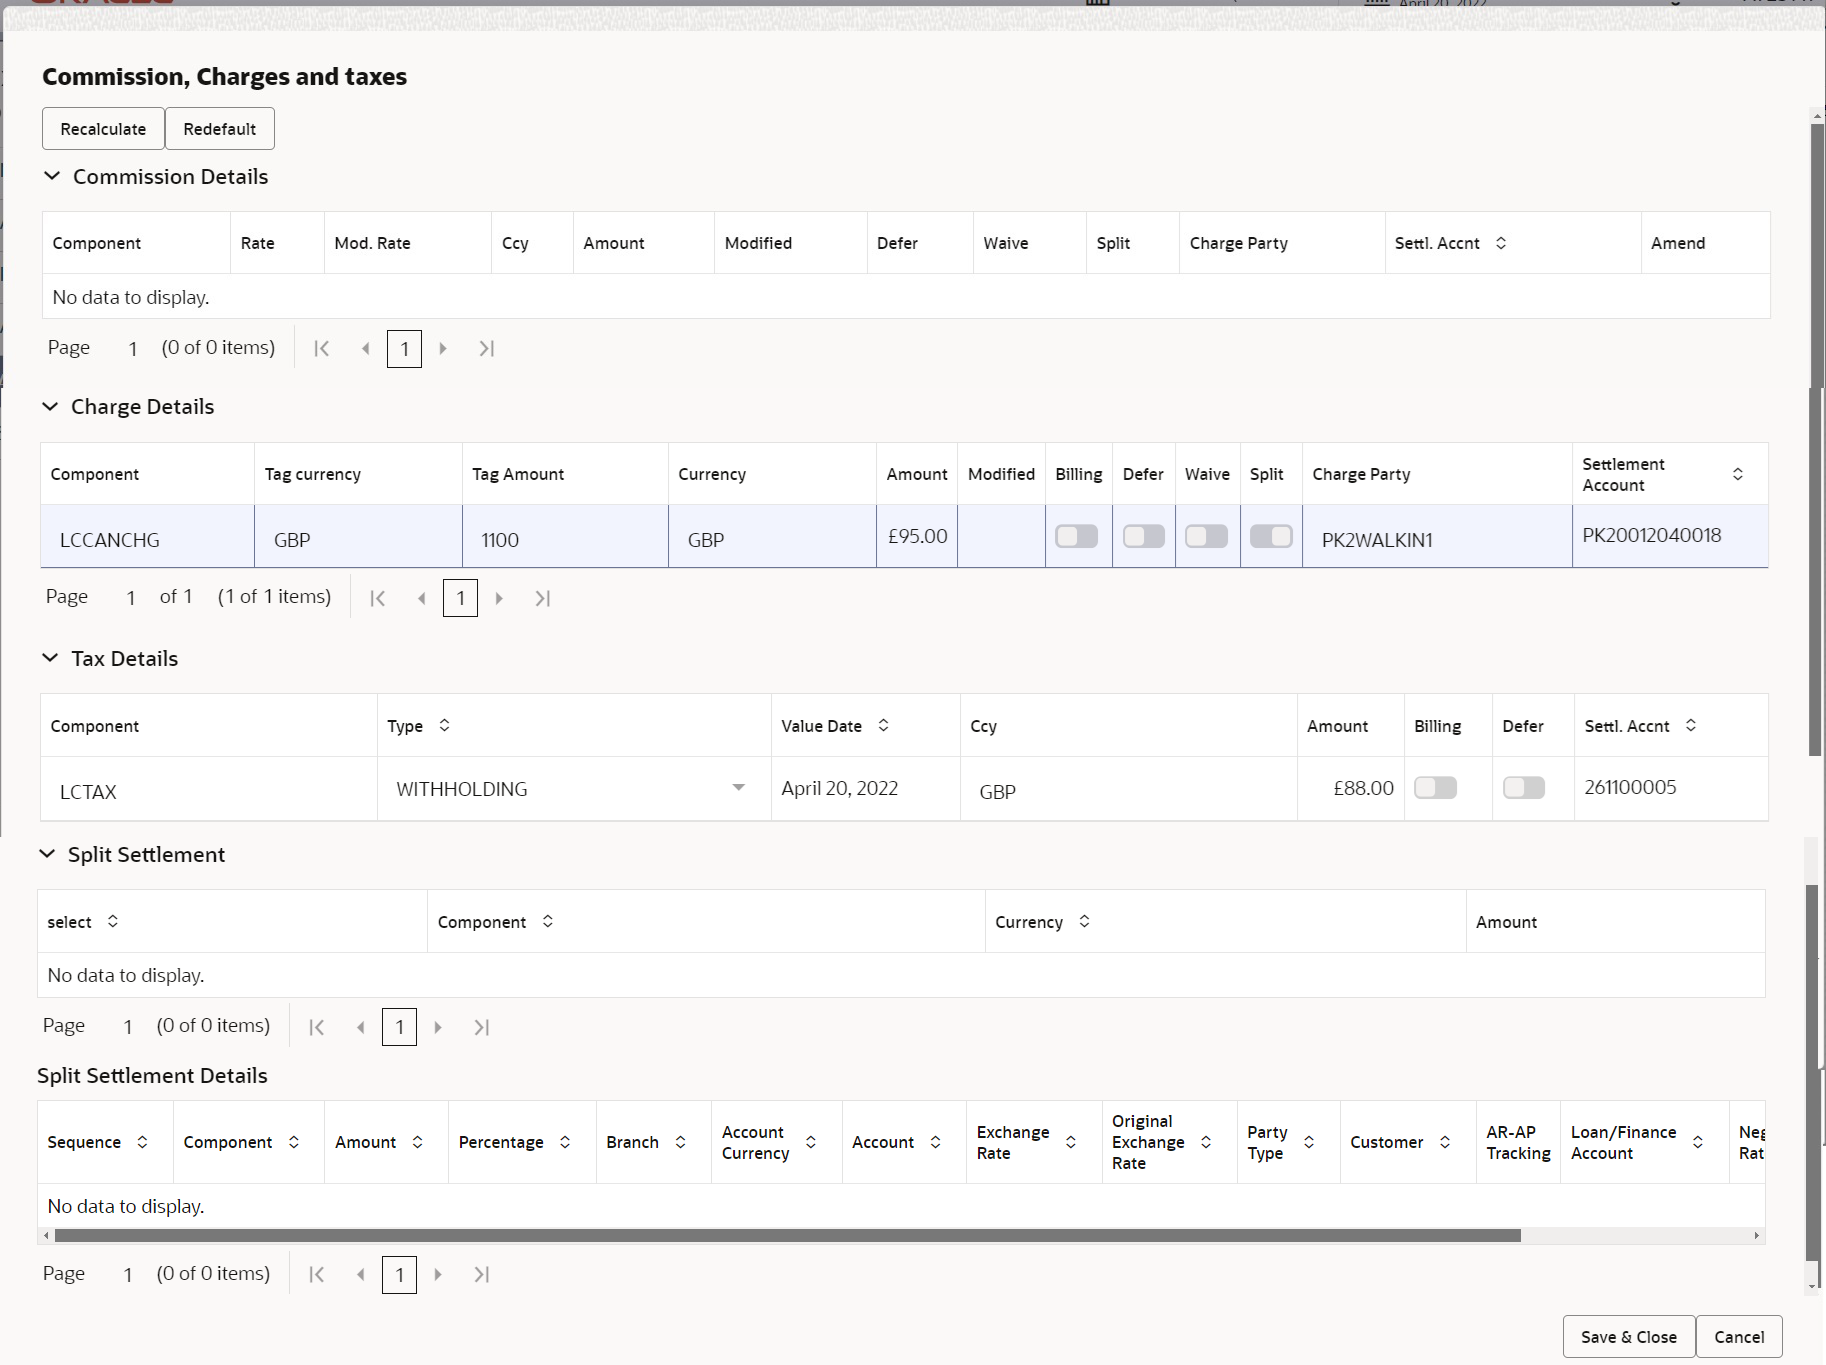Sort the Branch column in Split Settlement Details

point(681,1141)
